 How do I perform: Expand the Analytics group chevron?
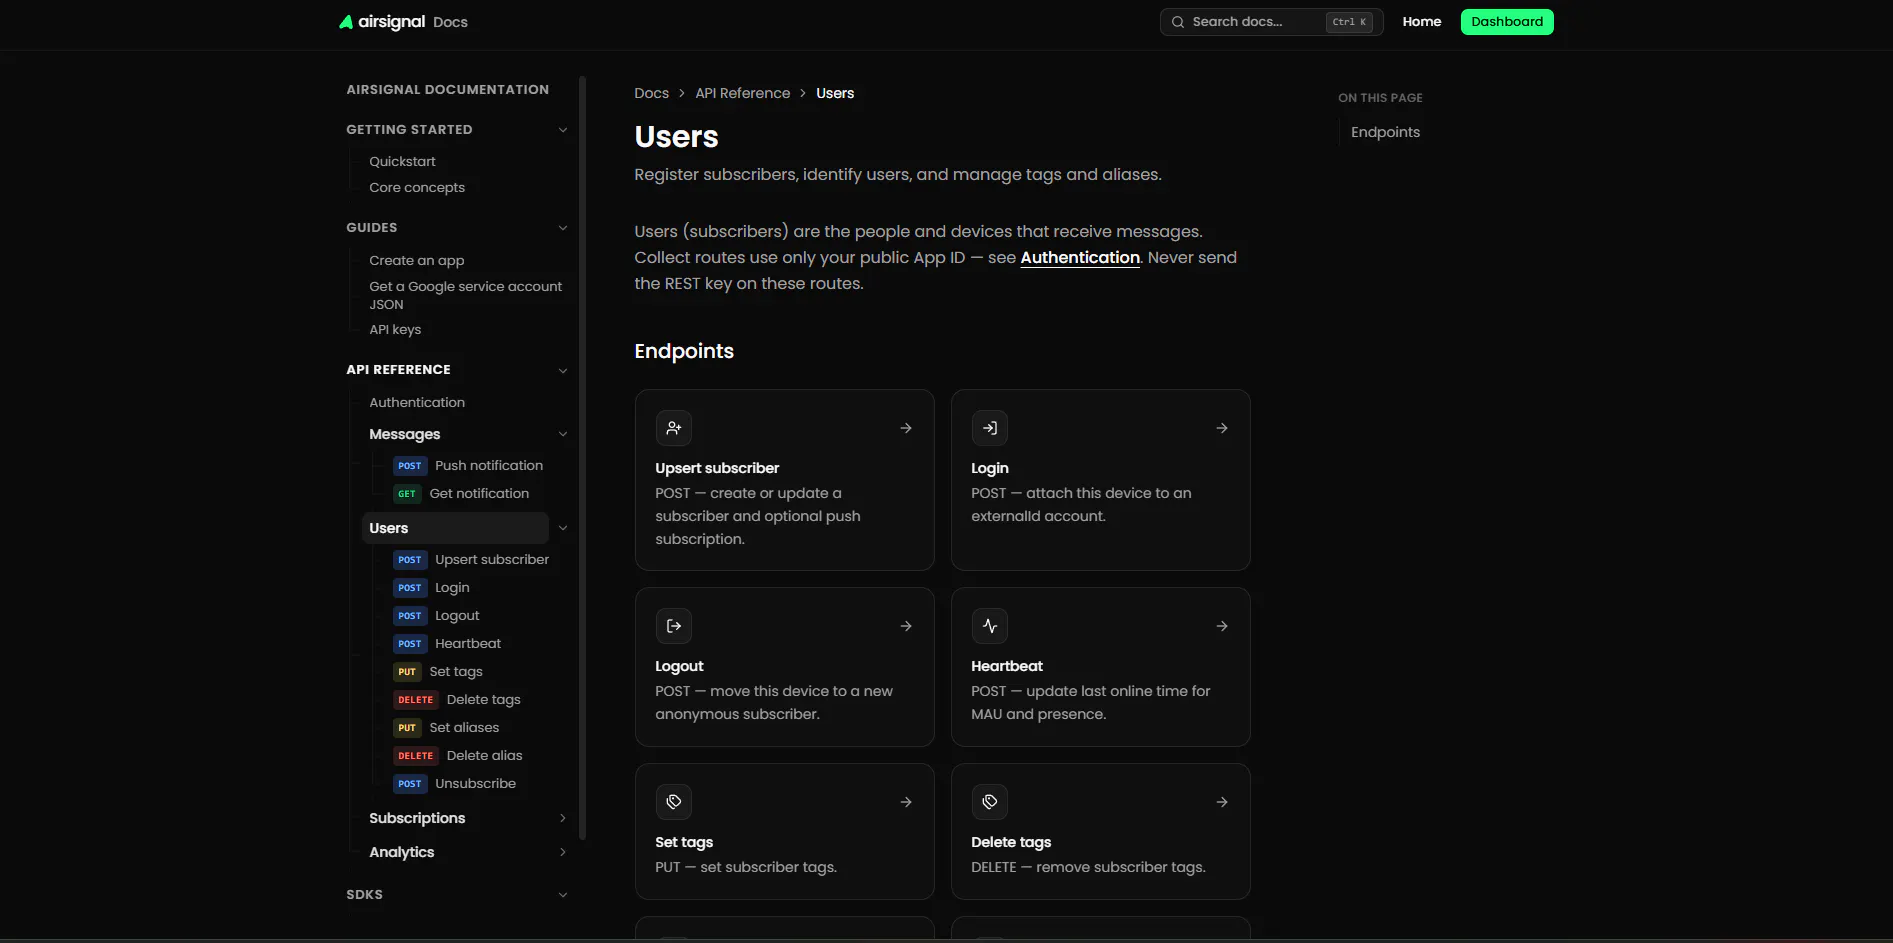(x=563, y=852)
